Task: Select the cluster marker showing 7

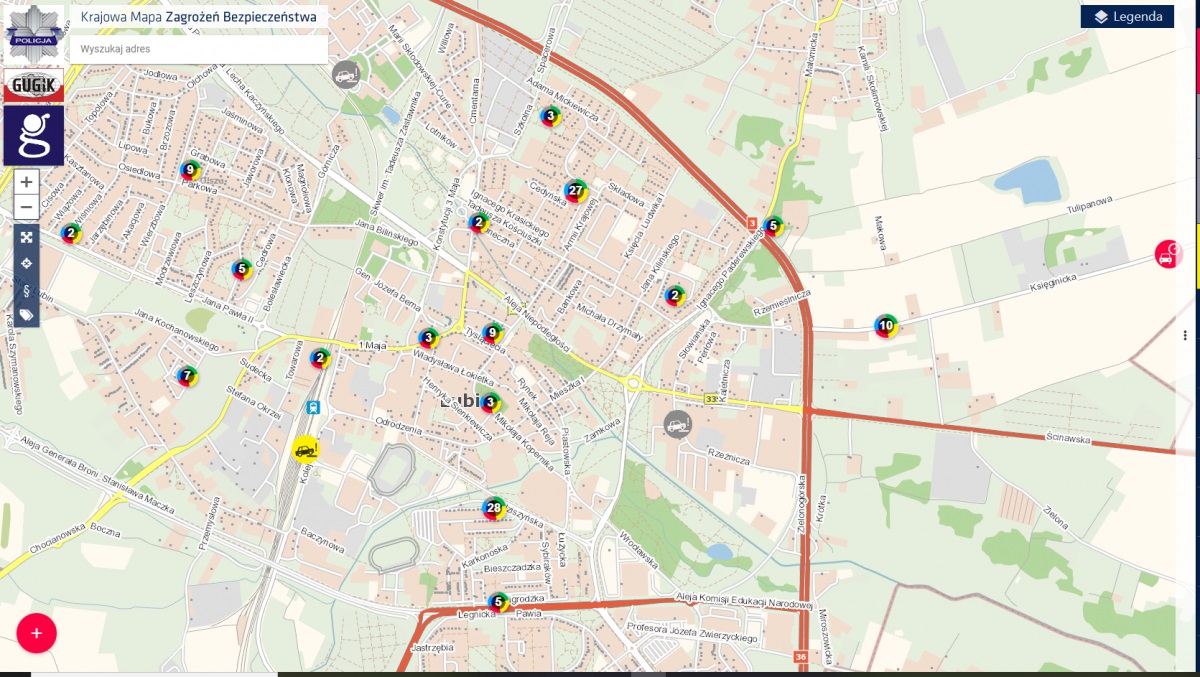Action: click(187, 377)
